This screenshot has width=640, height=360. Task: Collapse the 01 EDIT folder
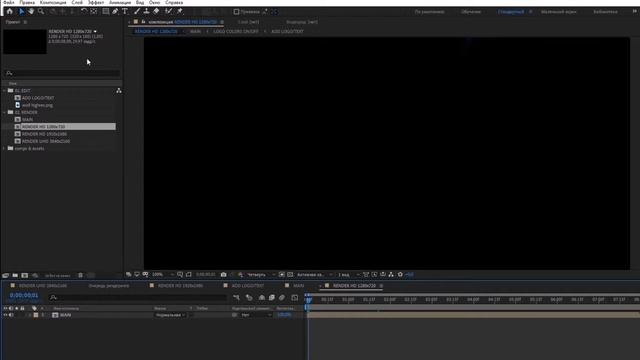click(x=4, y=91)
